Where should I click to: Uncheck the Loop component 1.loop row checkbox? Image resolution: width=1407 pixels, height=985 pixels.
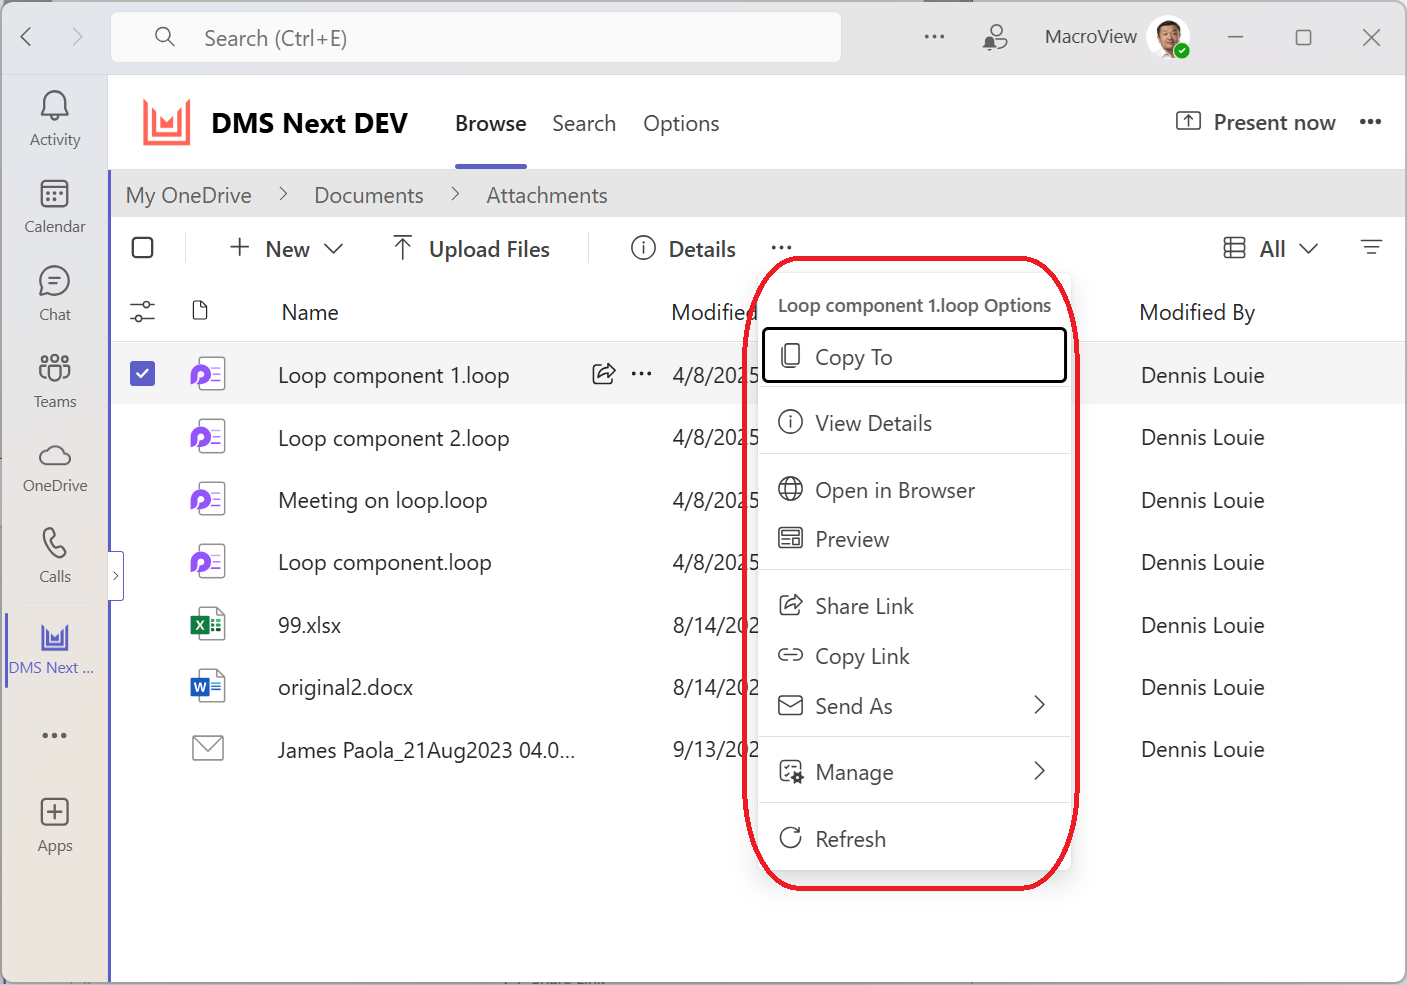[x=143, y=374]
